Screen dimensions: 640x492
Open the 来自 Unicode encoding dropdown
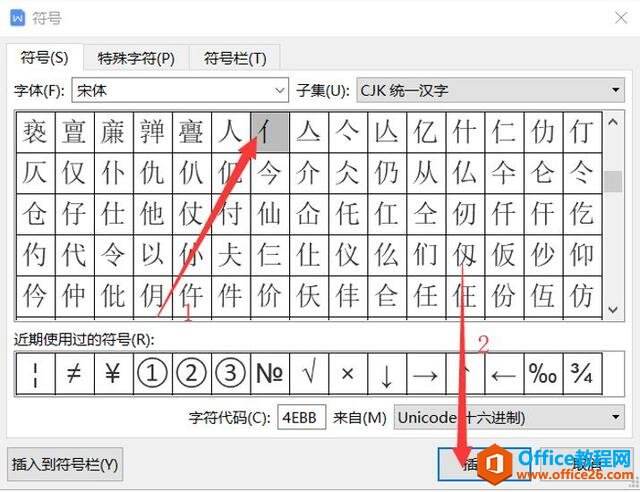(x=509, y=417)
